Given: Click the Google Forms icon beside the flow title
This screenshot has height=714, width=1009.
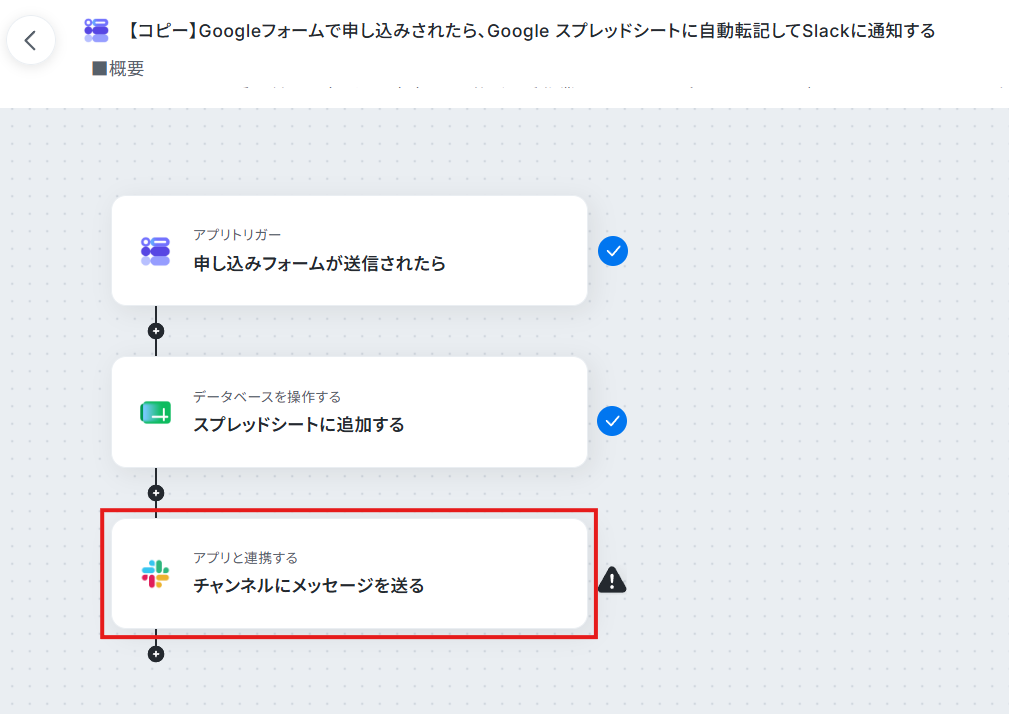Looking at the screenshot, I should (x=97, y=30).
